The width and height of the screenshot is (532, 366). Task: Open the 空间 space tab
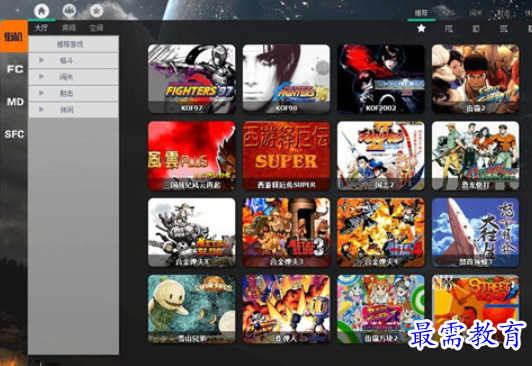[x=96, y=28]
